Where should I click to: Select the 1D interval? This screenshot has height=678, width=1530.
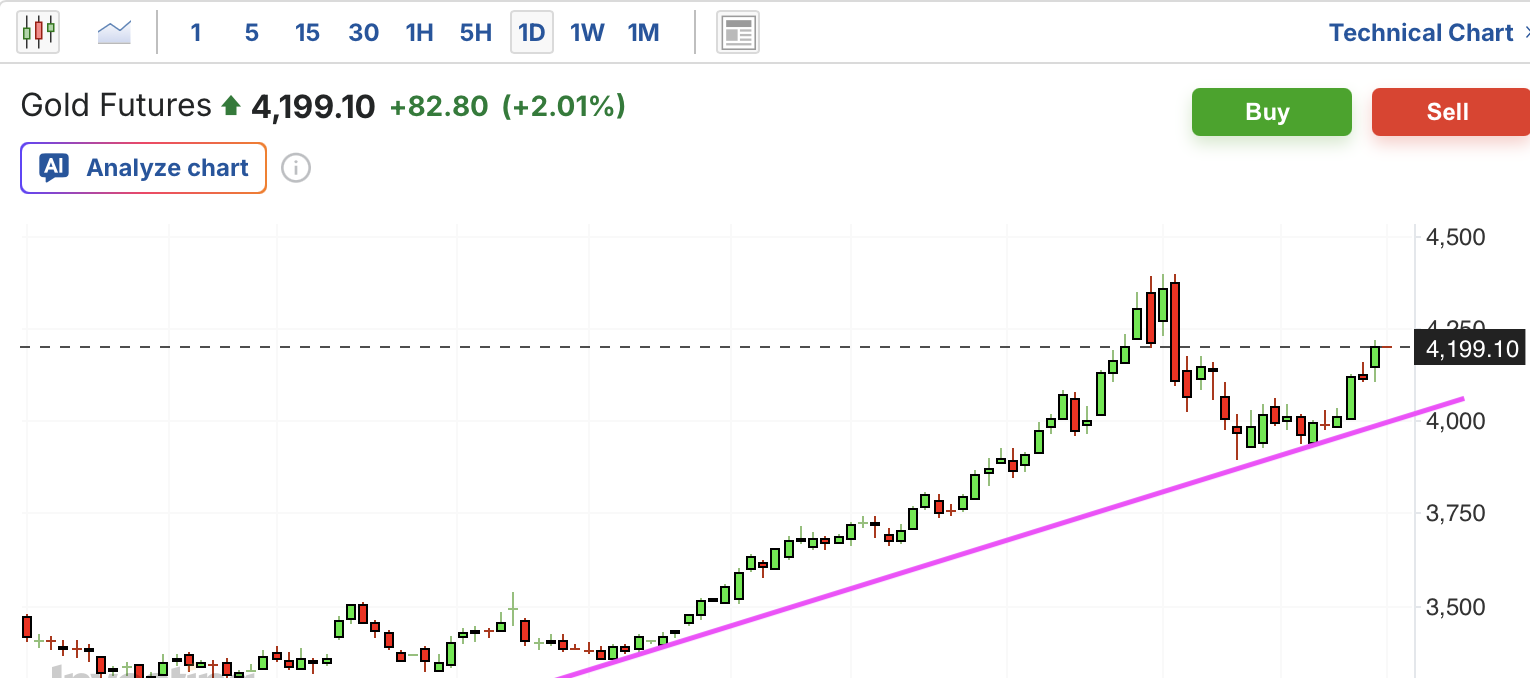pyautogui.click(x=531, y=33)
